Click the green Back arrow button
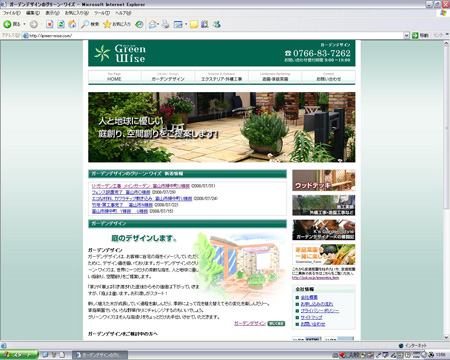Screen dimensions: 450x360 [x=7, y=24]
